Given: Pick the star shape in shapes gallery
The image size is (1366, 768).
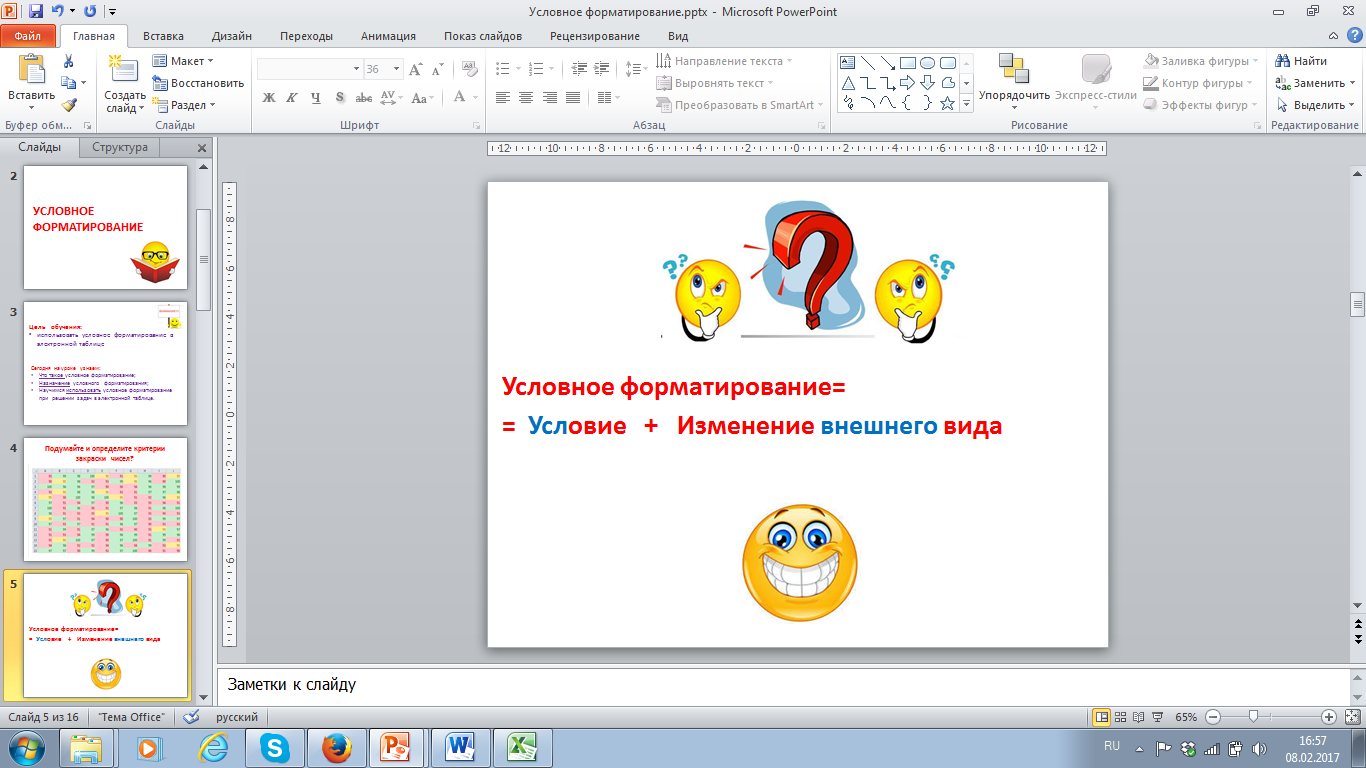Looking at the screenshot, I should [x=947, y=103].
